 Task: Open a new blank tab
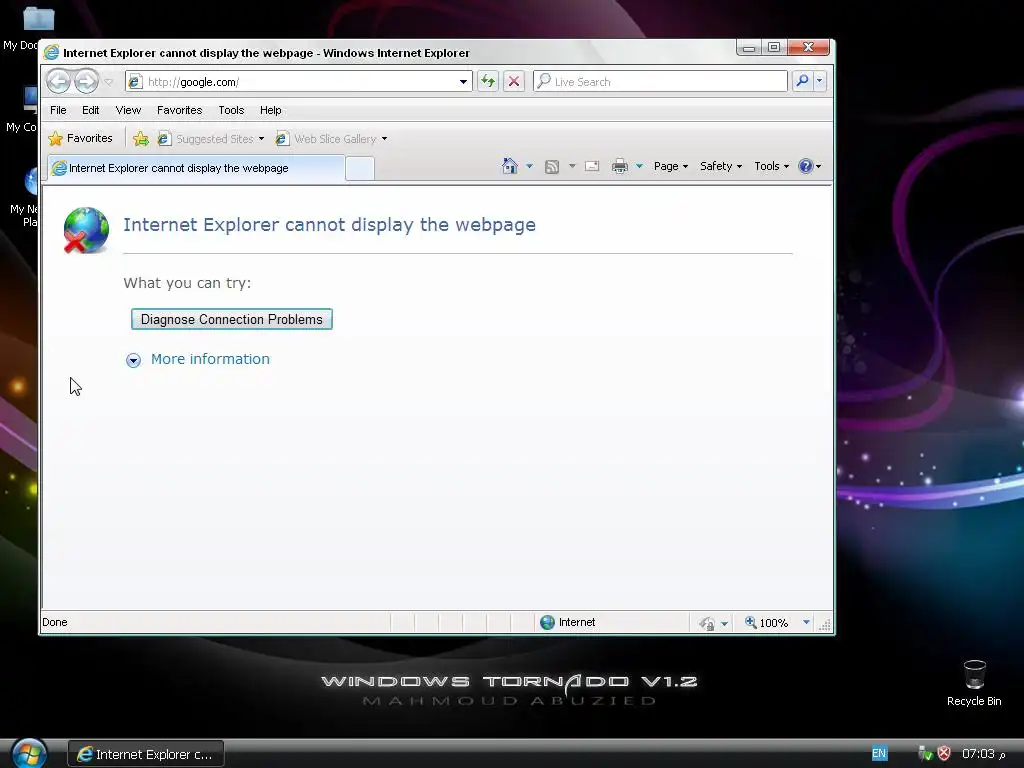click(x=360, y=168)
